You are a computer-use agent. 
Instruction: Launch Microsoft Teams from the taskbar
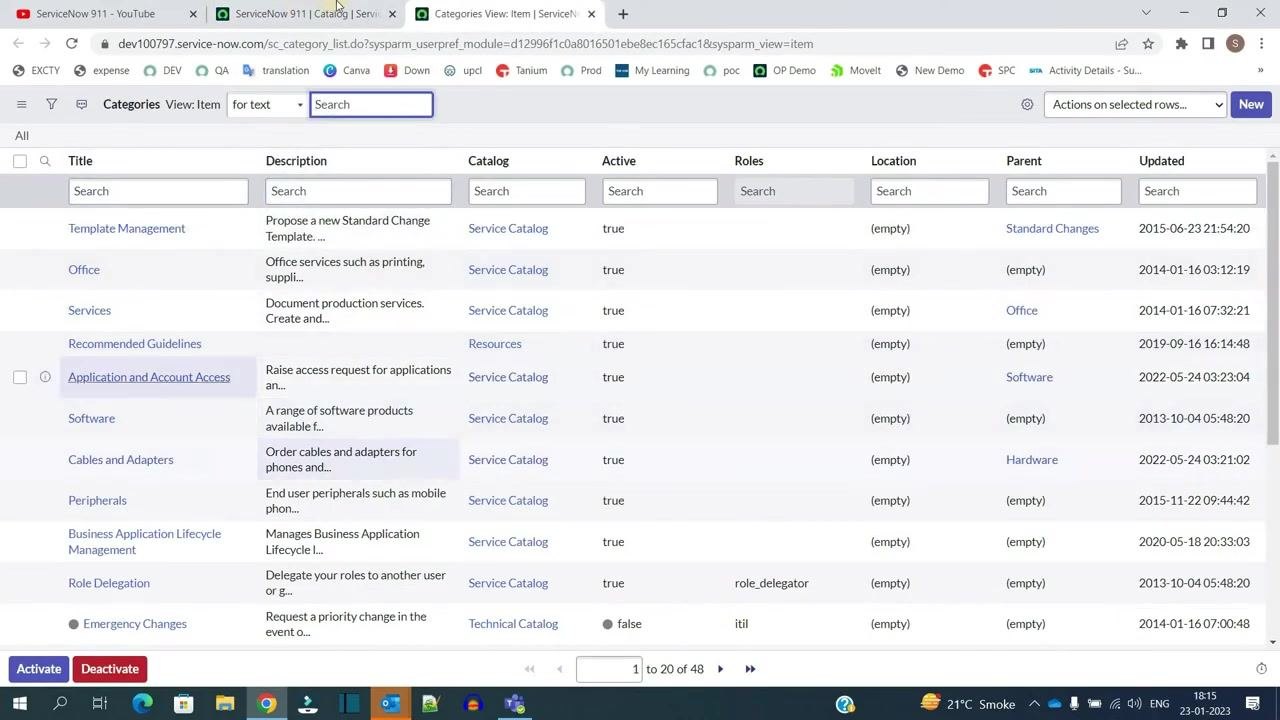514,704
